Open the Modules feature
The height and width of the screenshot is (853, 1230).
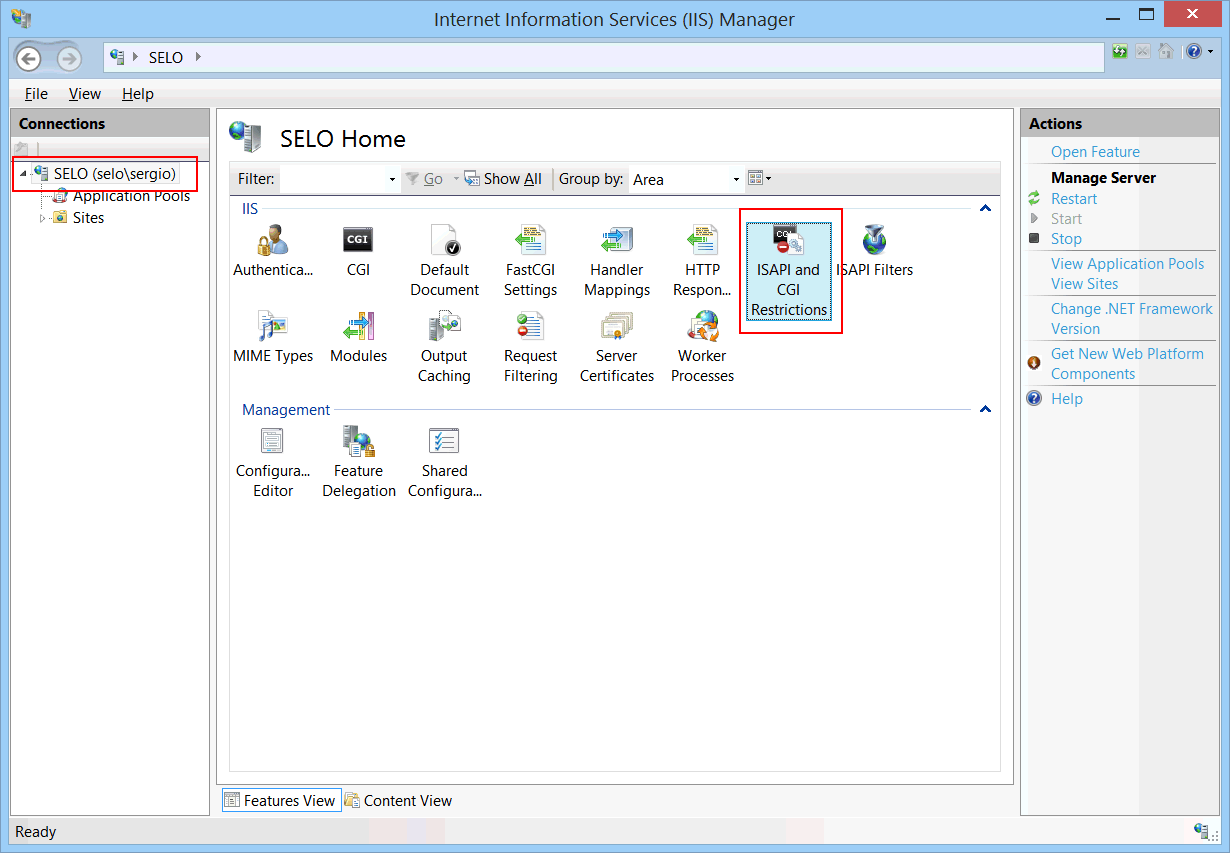point(358,337)
